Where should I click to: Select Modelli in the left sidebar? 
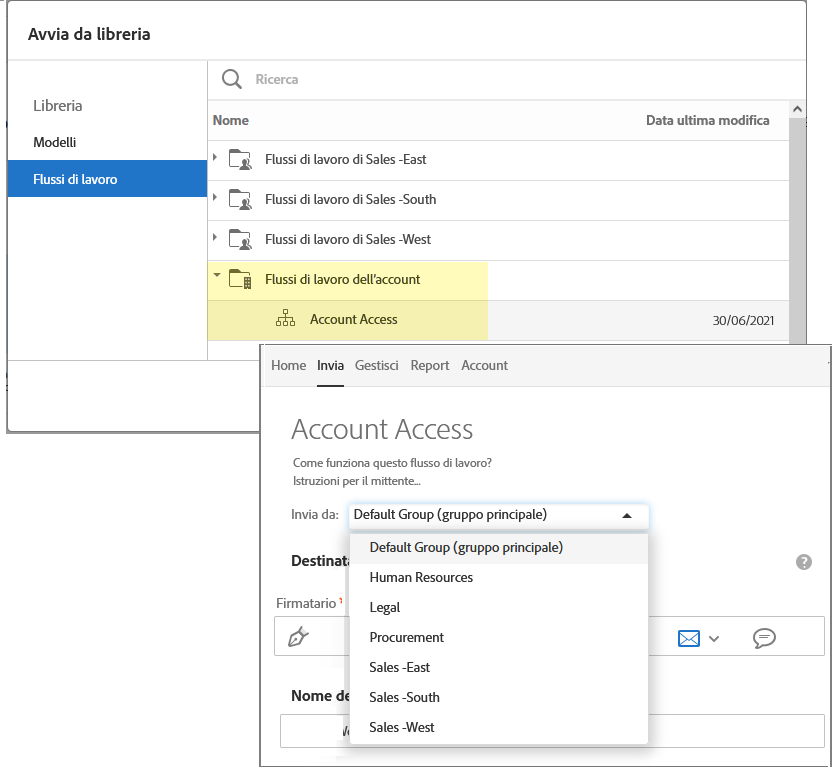(x=55, y=142)
